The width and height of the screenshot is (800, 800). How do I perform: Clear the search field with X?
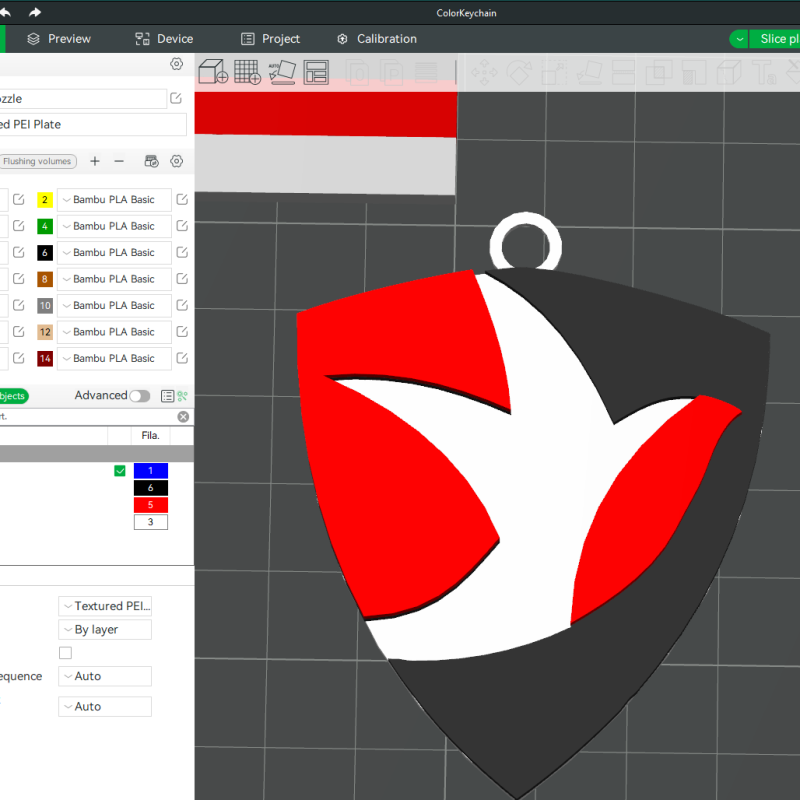click(x=183, y=417)
